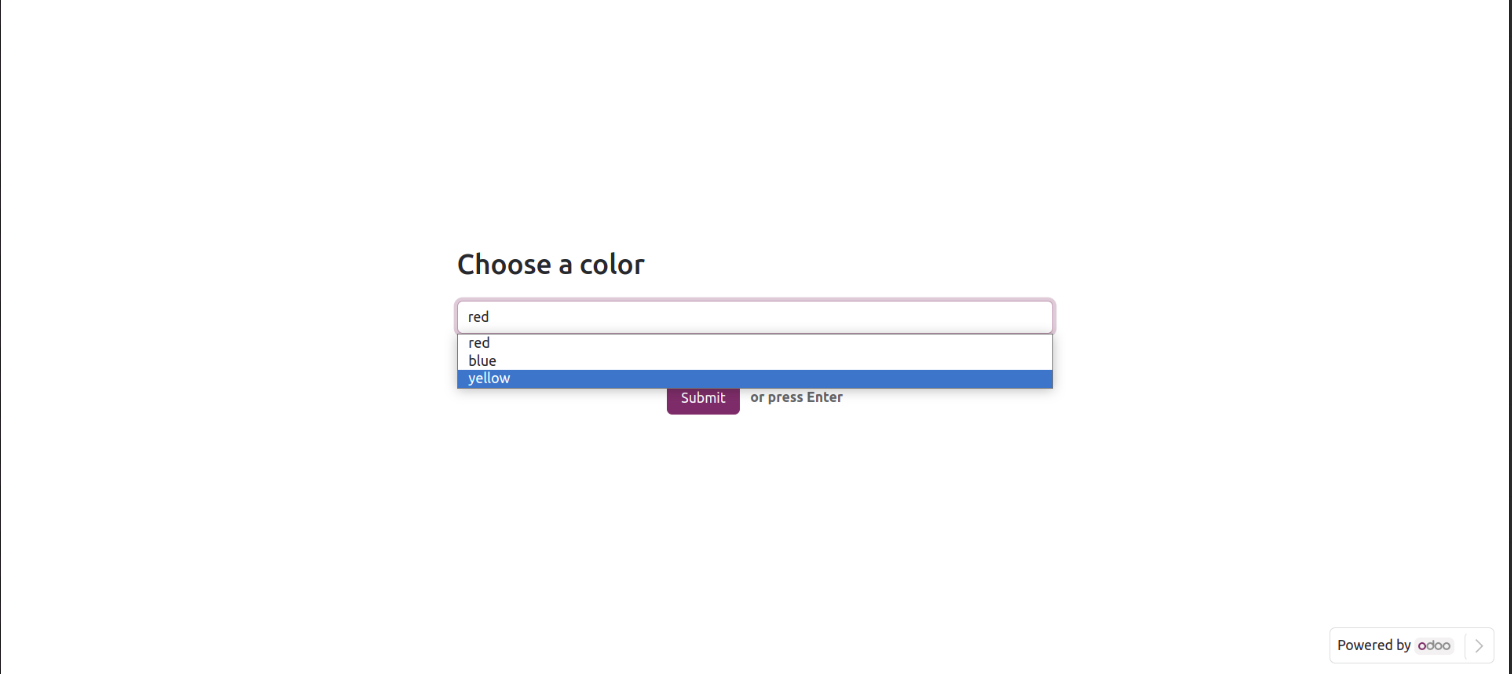Click the color select field showing red

coord(754,317)
